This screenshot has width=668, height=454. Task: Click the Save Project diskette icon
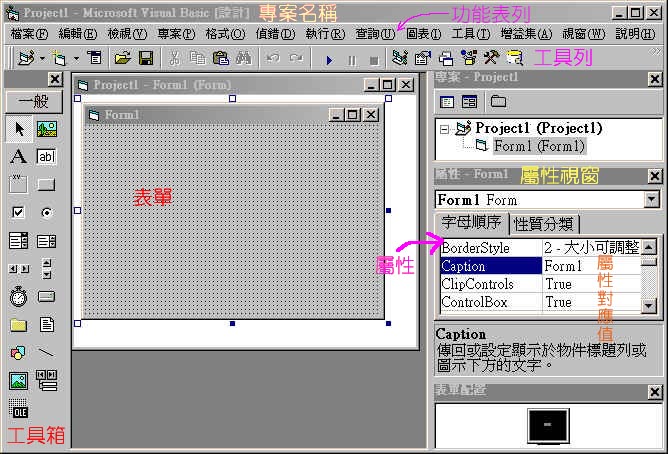coord(146,58)
